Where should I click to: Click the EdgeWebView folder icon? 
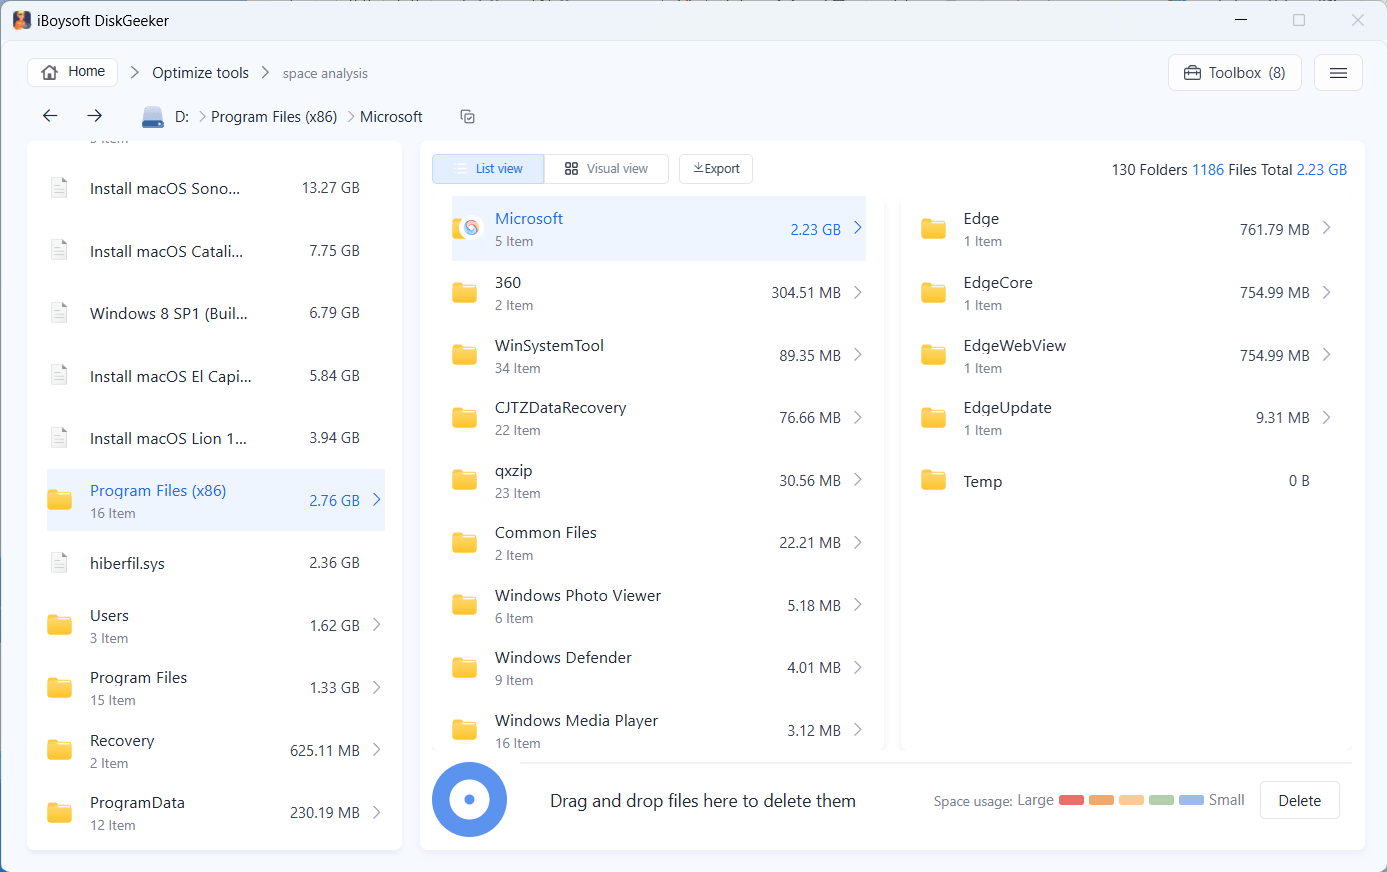click(x=933, y=355)
